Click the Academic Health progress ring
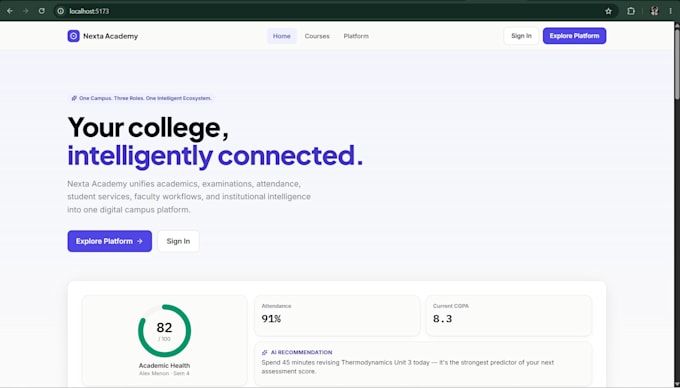680x388 pixels. coord(164,331)
